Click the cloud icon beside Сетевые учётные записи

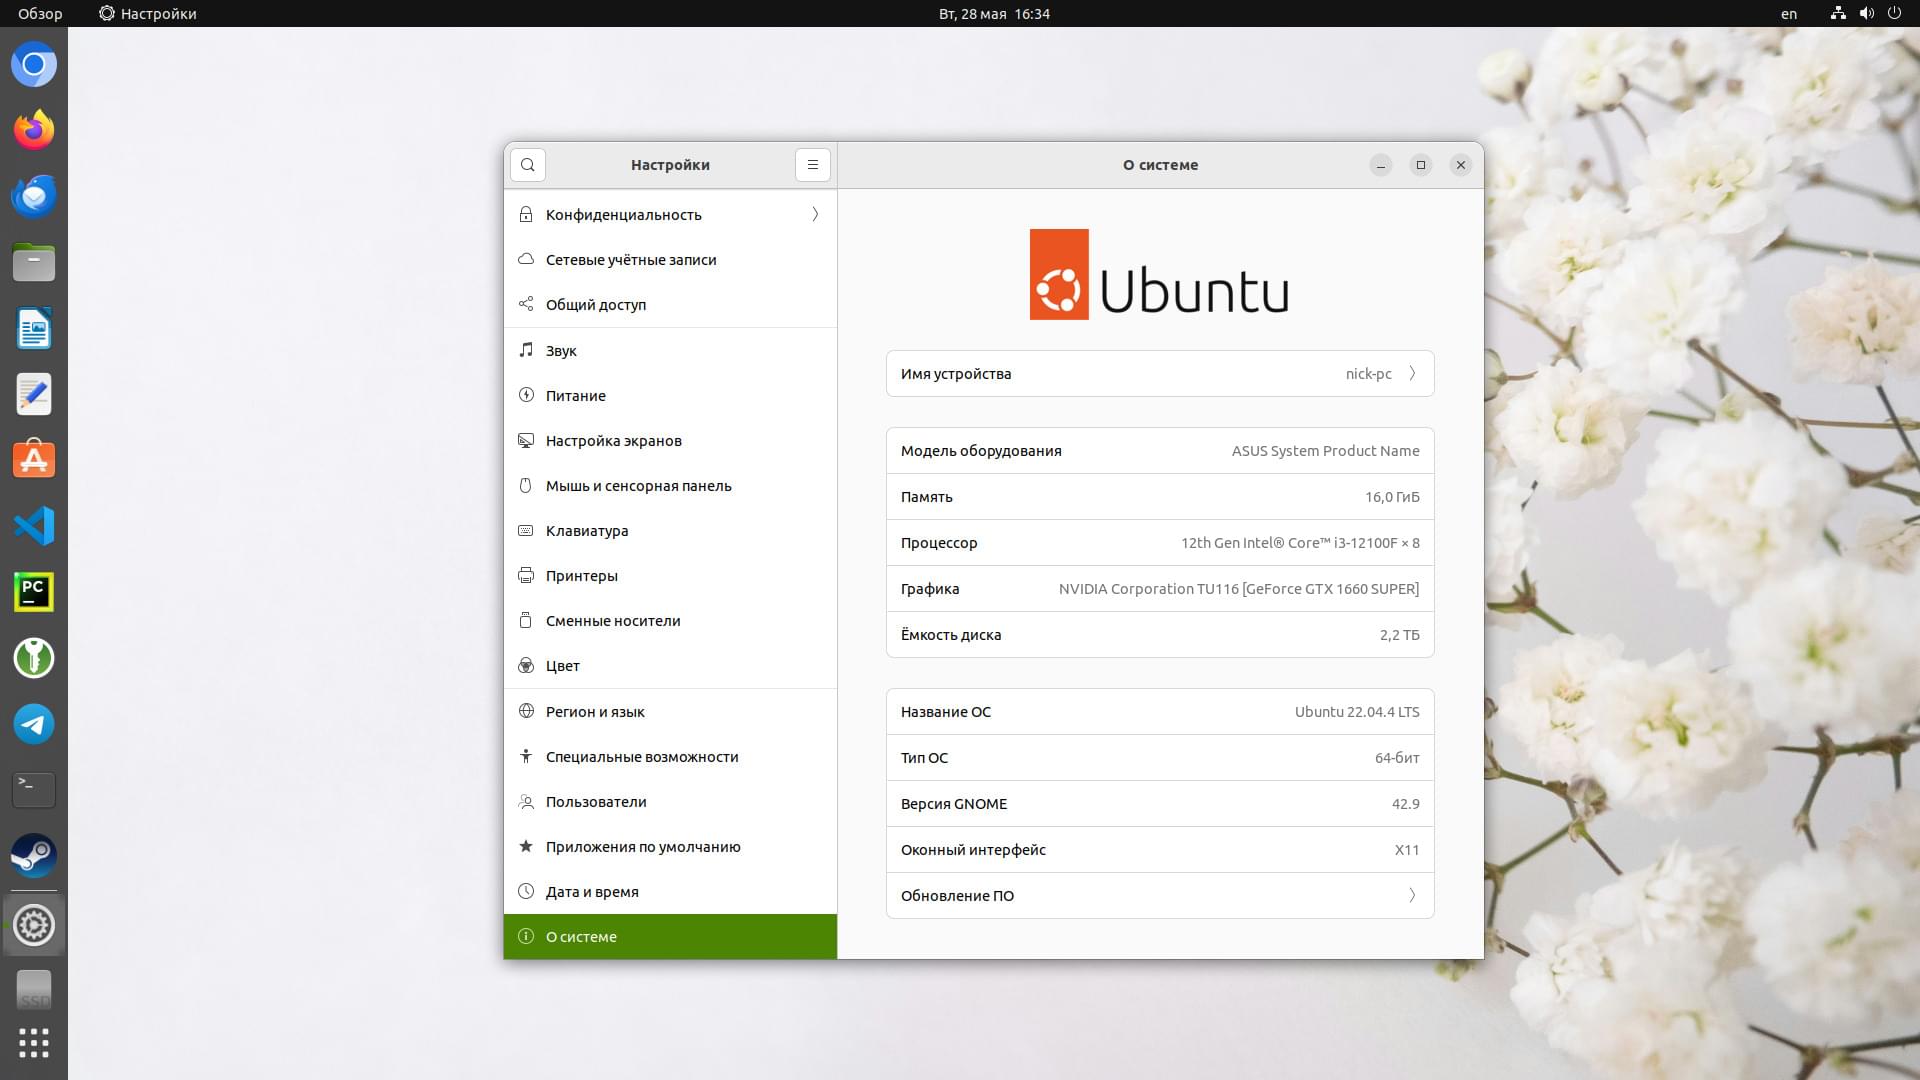click(x=526, y=259)
